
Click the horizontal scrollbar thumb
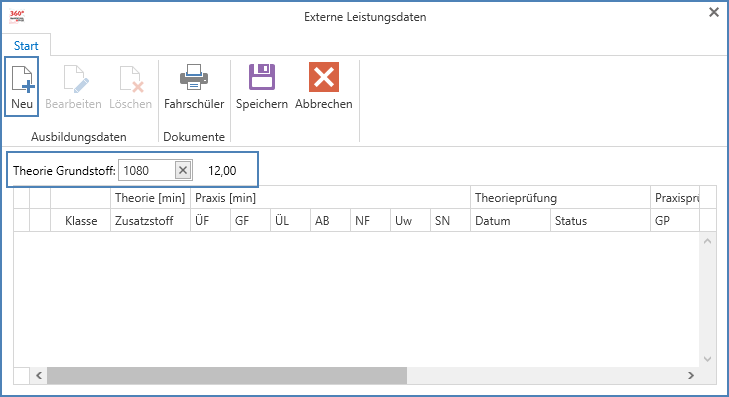227,375
